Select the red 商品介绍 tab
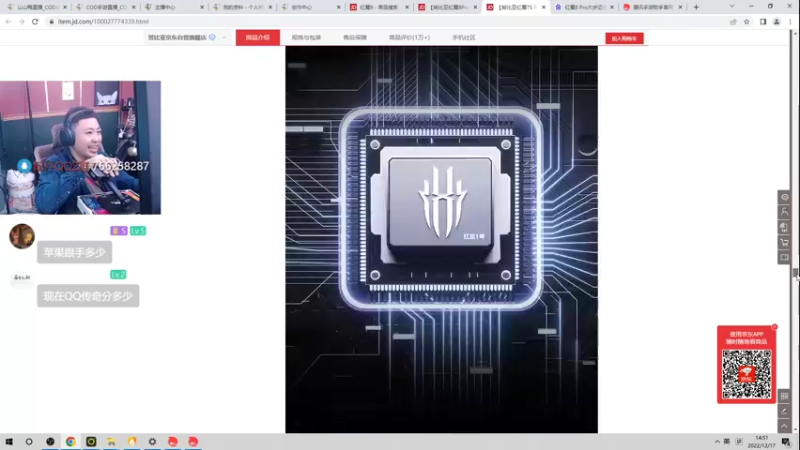 pos(258,38)
